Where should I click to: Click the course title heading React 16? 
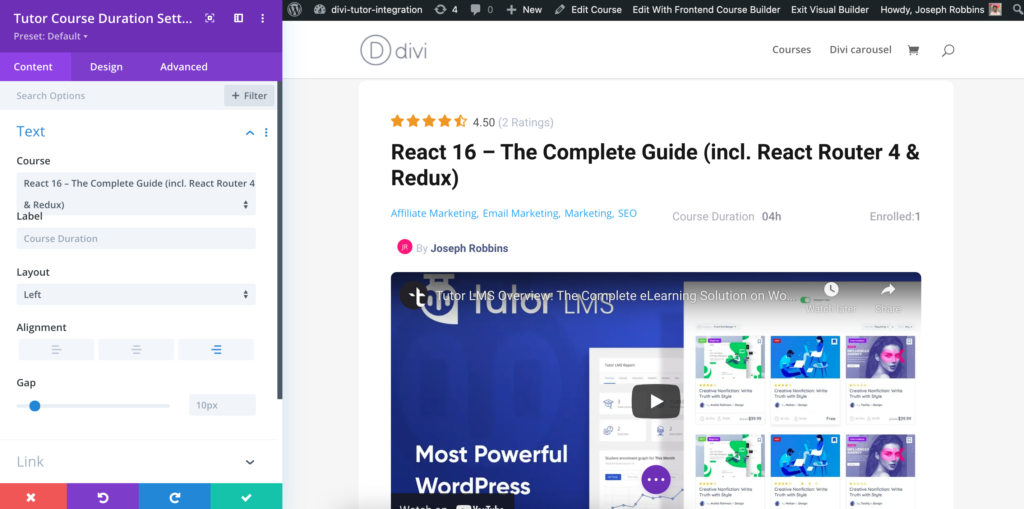tap(655, 164)
